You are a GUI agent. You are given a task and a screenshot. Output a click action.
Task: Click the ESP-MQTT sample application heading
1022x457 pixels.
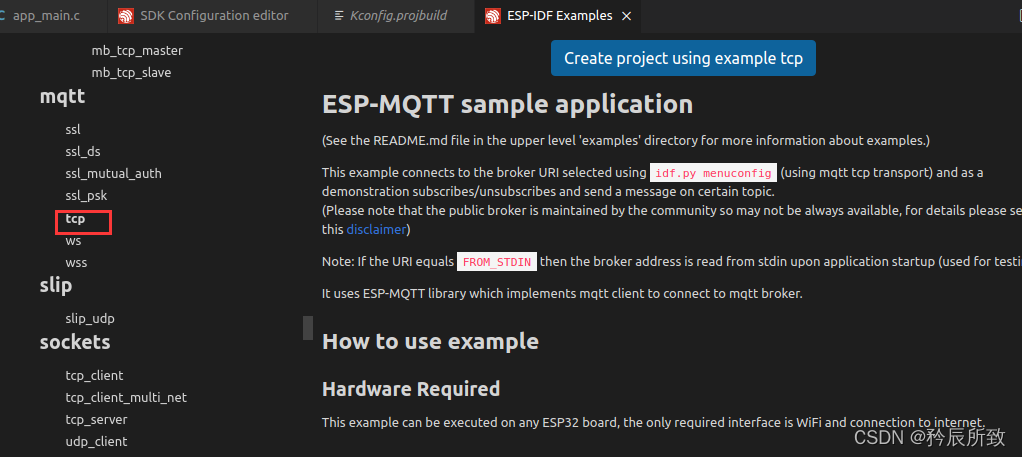coord(508,104)
